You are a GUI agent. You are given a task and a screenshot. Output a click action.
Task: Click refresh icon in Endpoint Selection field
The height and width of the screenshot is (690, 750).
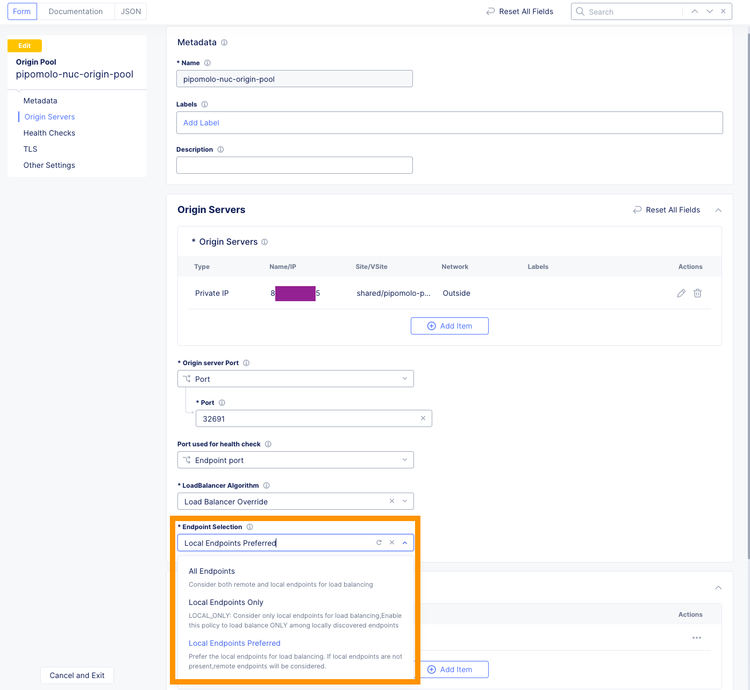tap(379, 543)
